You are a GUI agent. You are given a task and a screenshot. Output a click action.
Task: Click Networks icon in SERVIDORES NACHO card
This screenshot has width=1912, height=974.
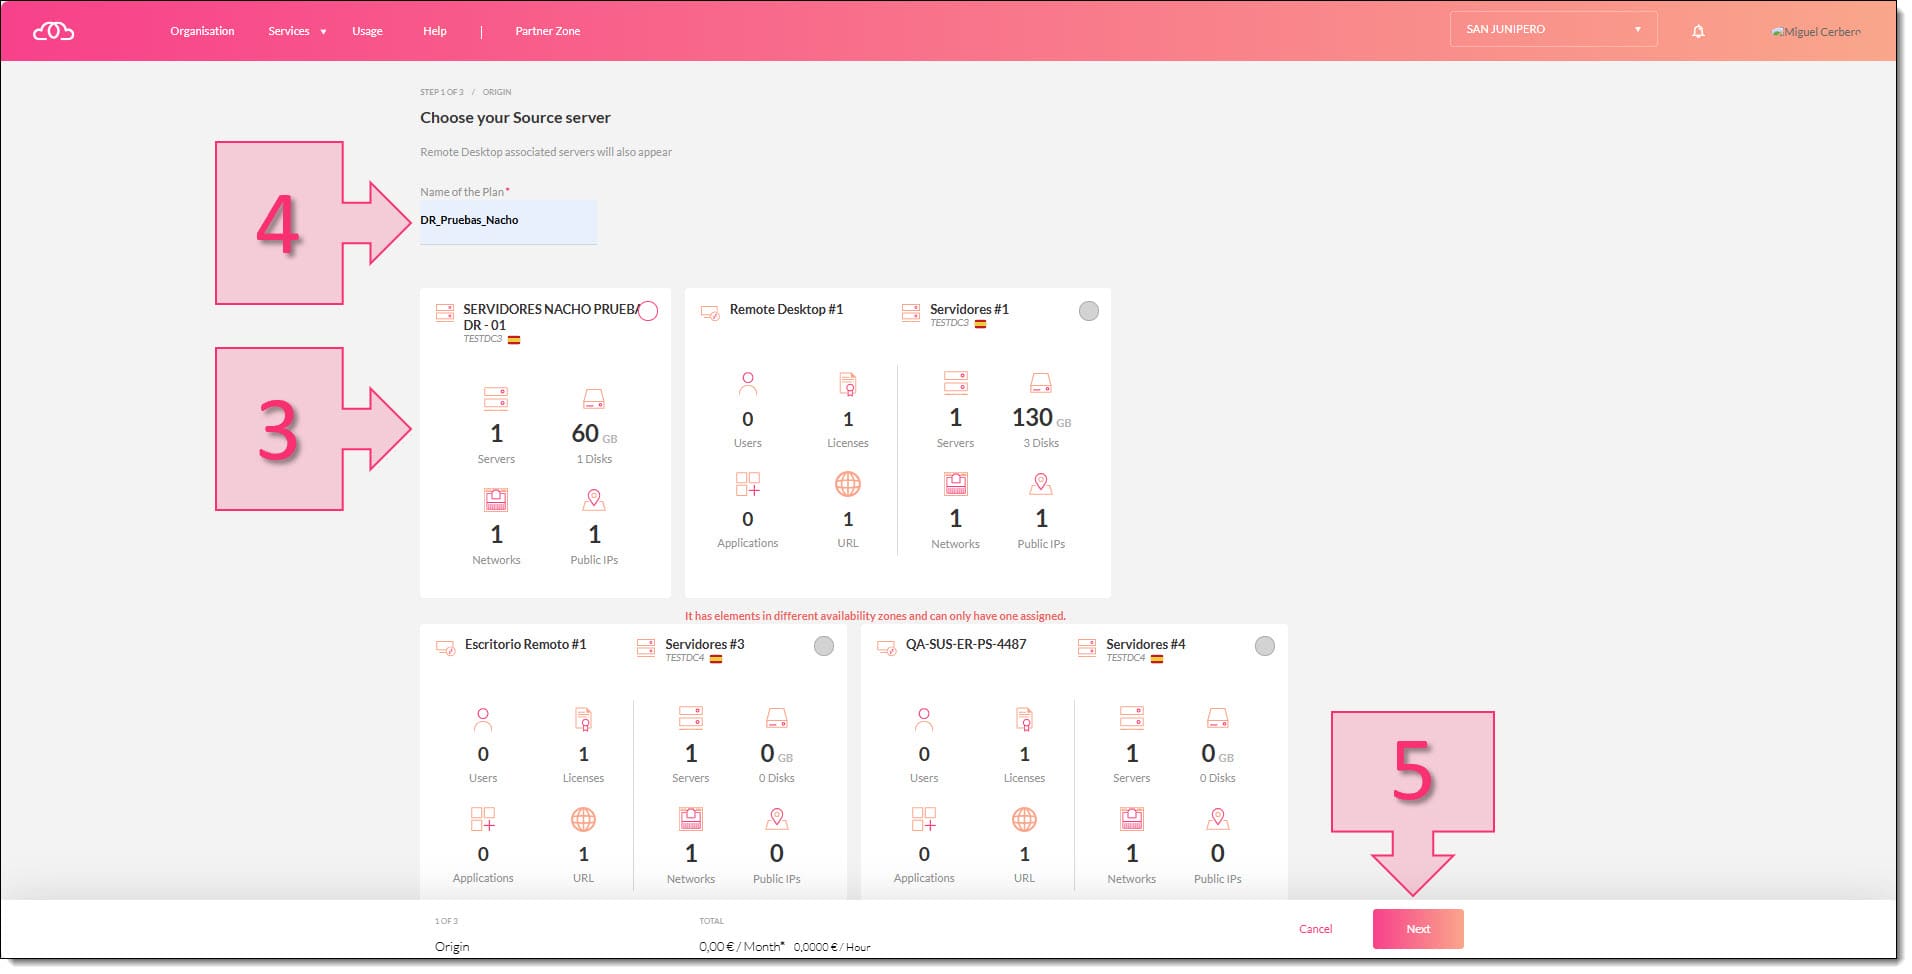point(496,500)
